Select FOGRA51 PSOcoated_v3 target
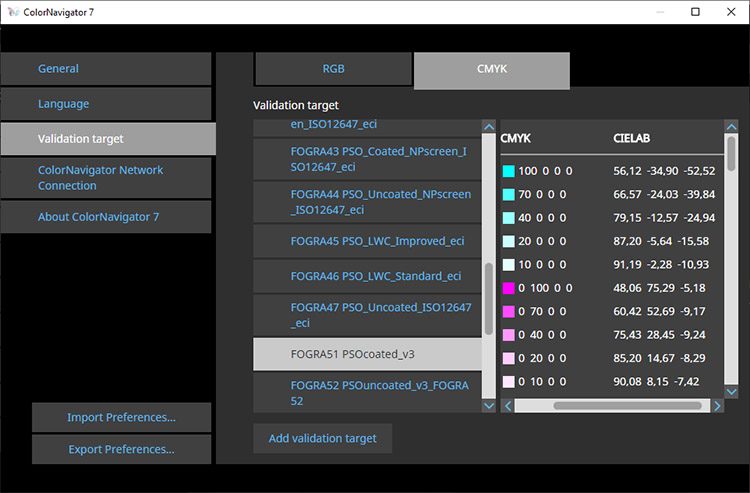The height and width of the screenshot is (493, 750). coord(367,354)
